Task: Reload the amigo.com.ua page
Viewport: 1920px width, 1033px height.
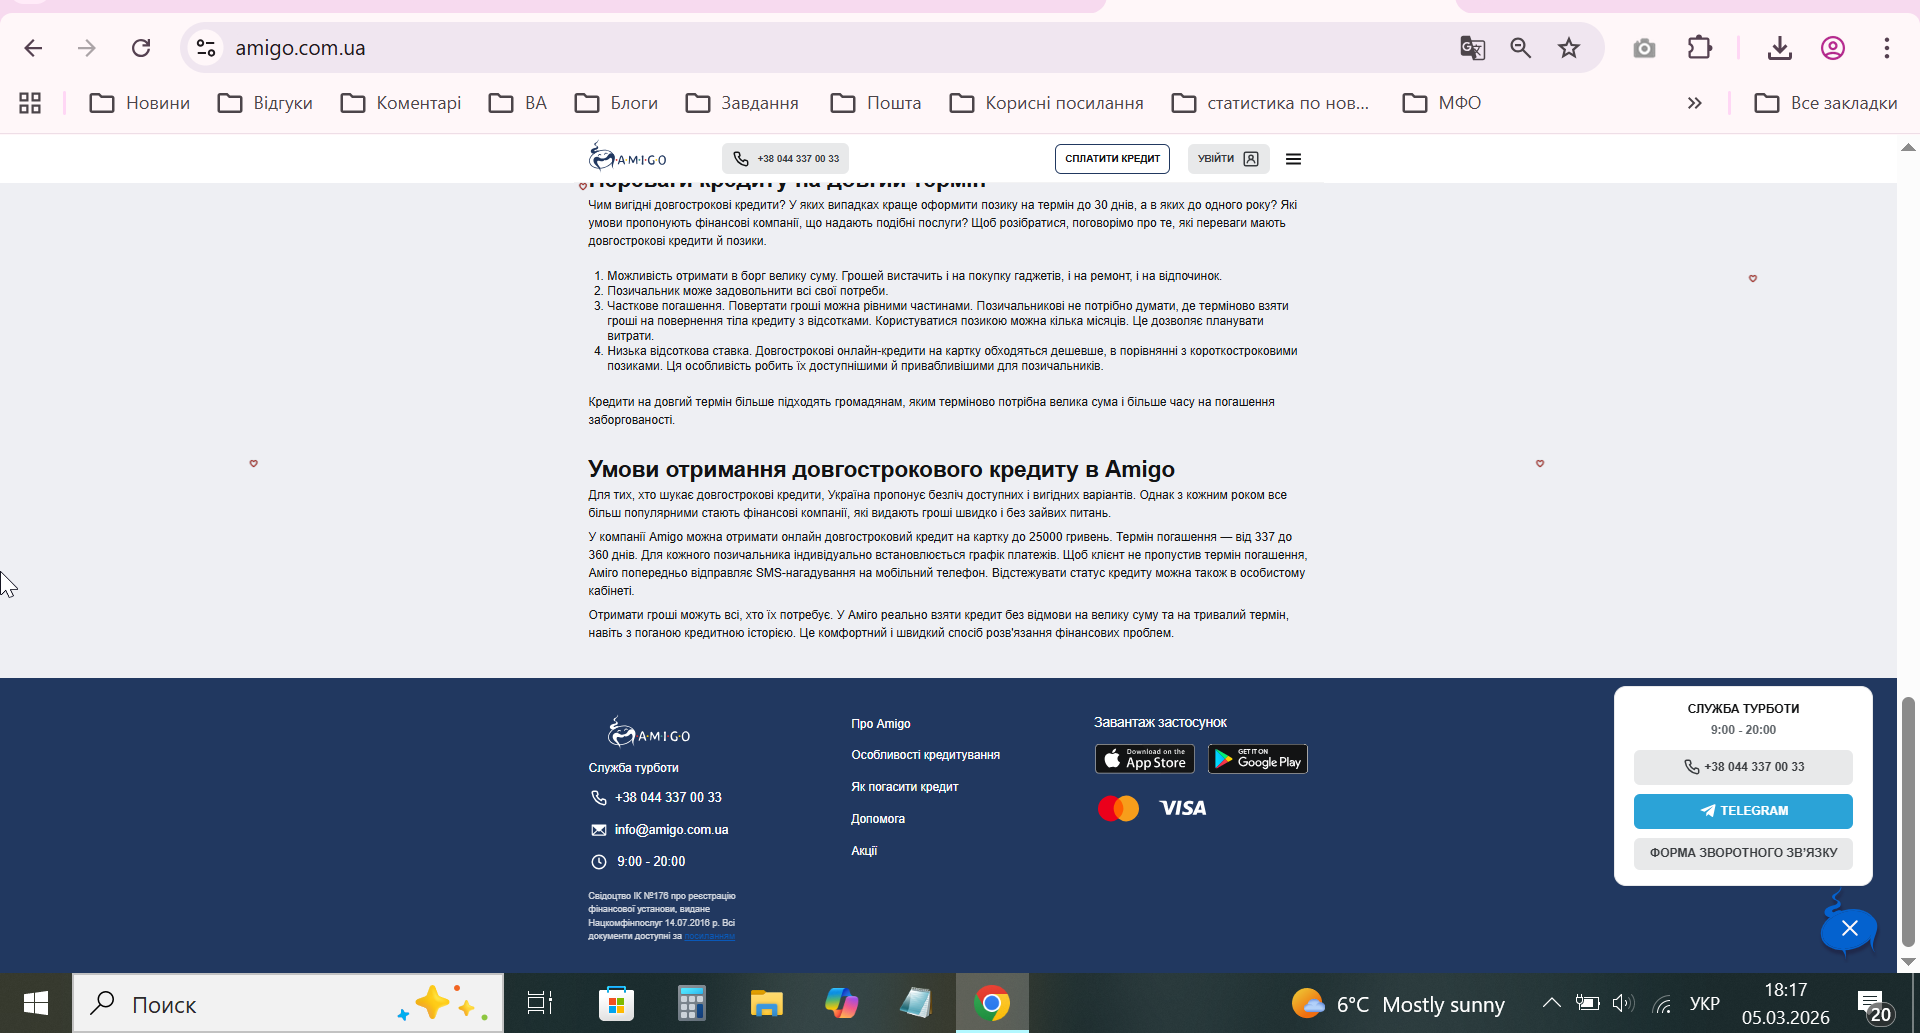Action: pos(141,48)
